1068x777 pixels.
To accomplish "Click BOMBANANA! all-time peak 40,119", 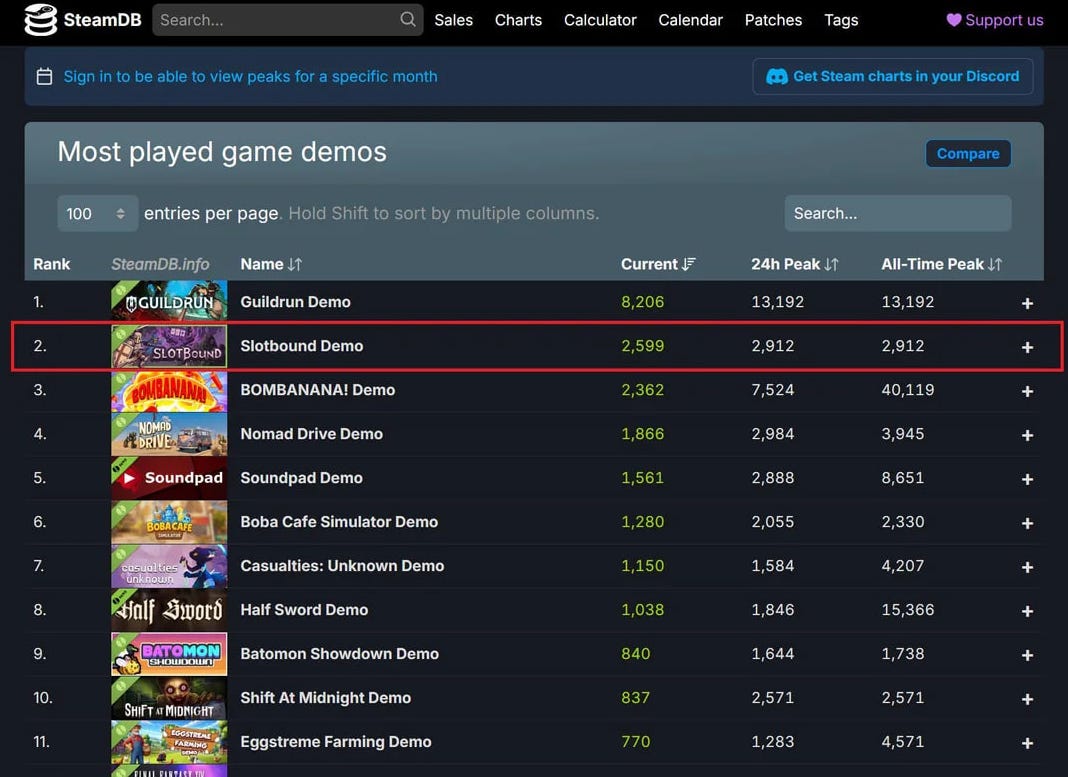I will pos(907,390).
